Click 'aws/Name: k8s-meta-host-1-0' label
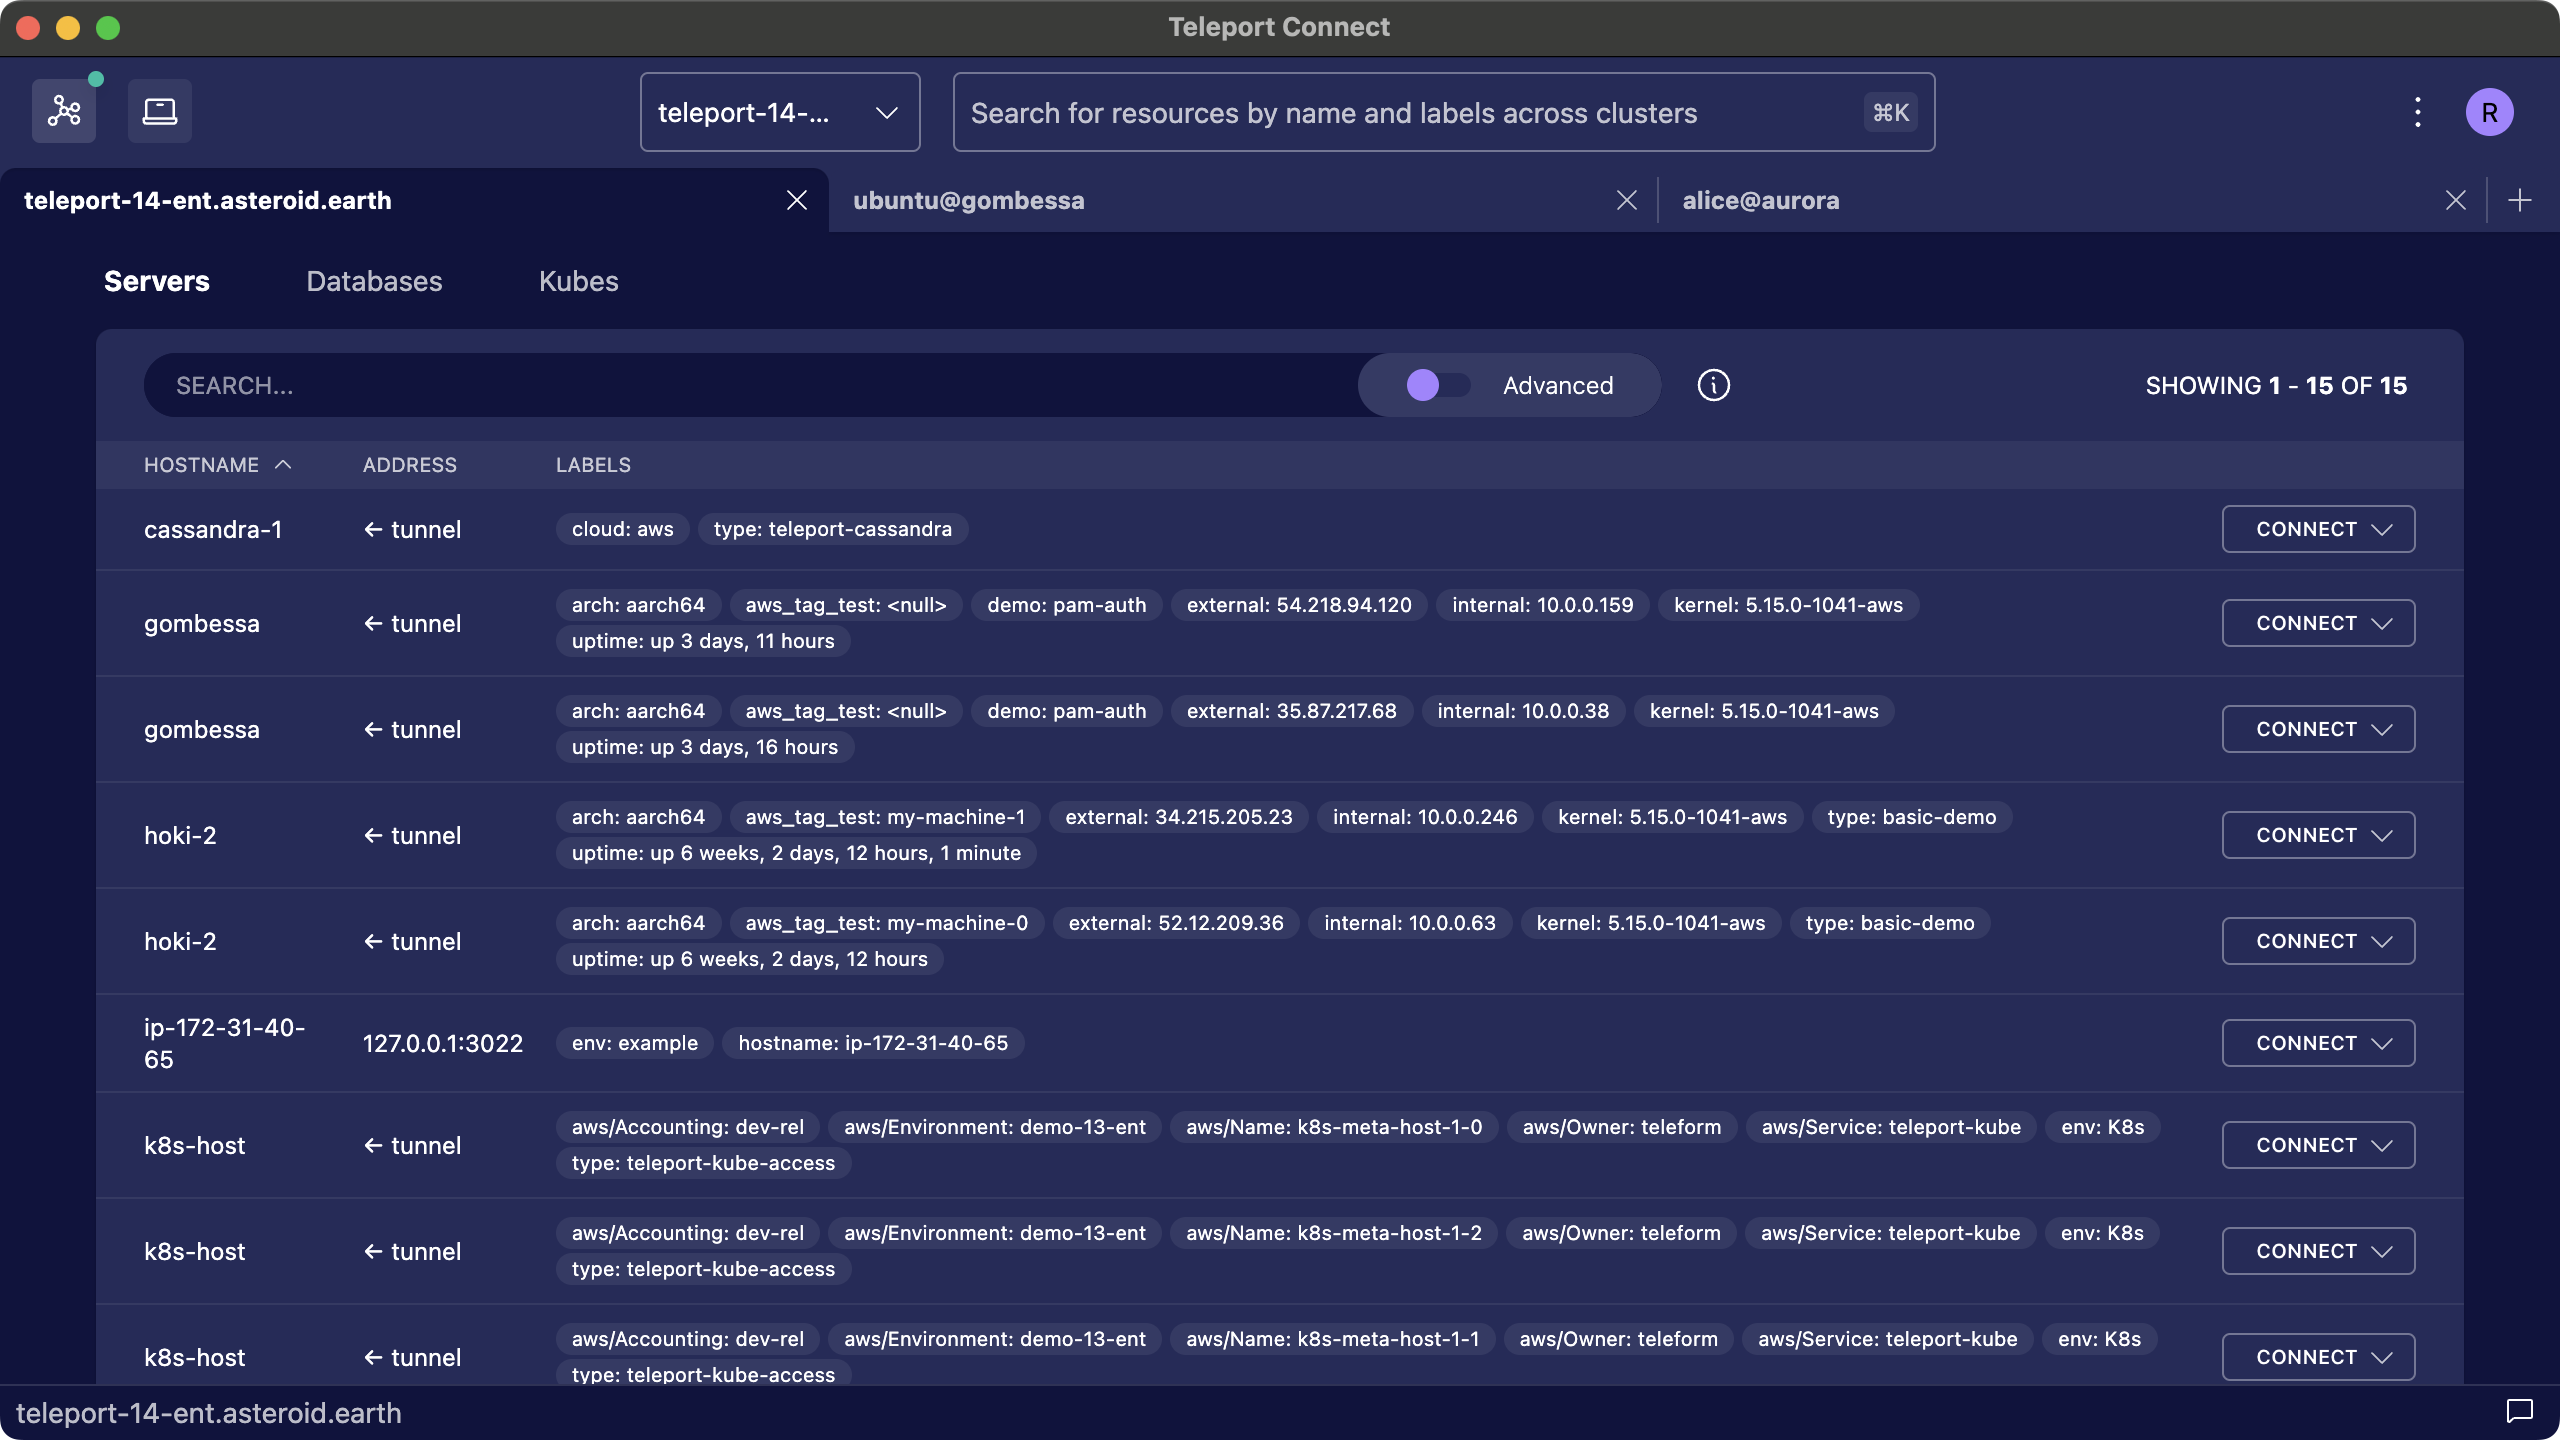 click(1334, 1127)
